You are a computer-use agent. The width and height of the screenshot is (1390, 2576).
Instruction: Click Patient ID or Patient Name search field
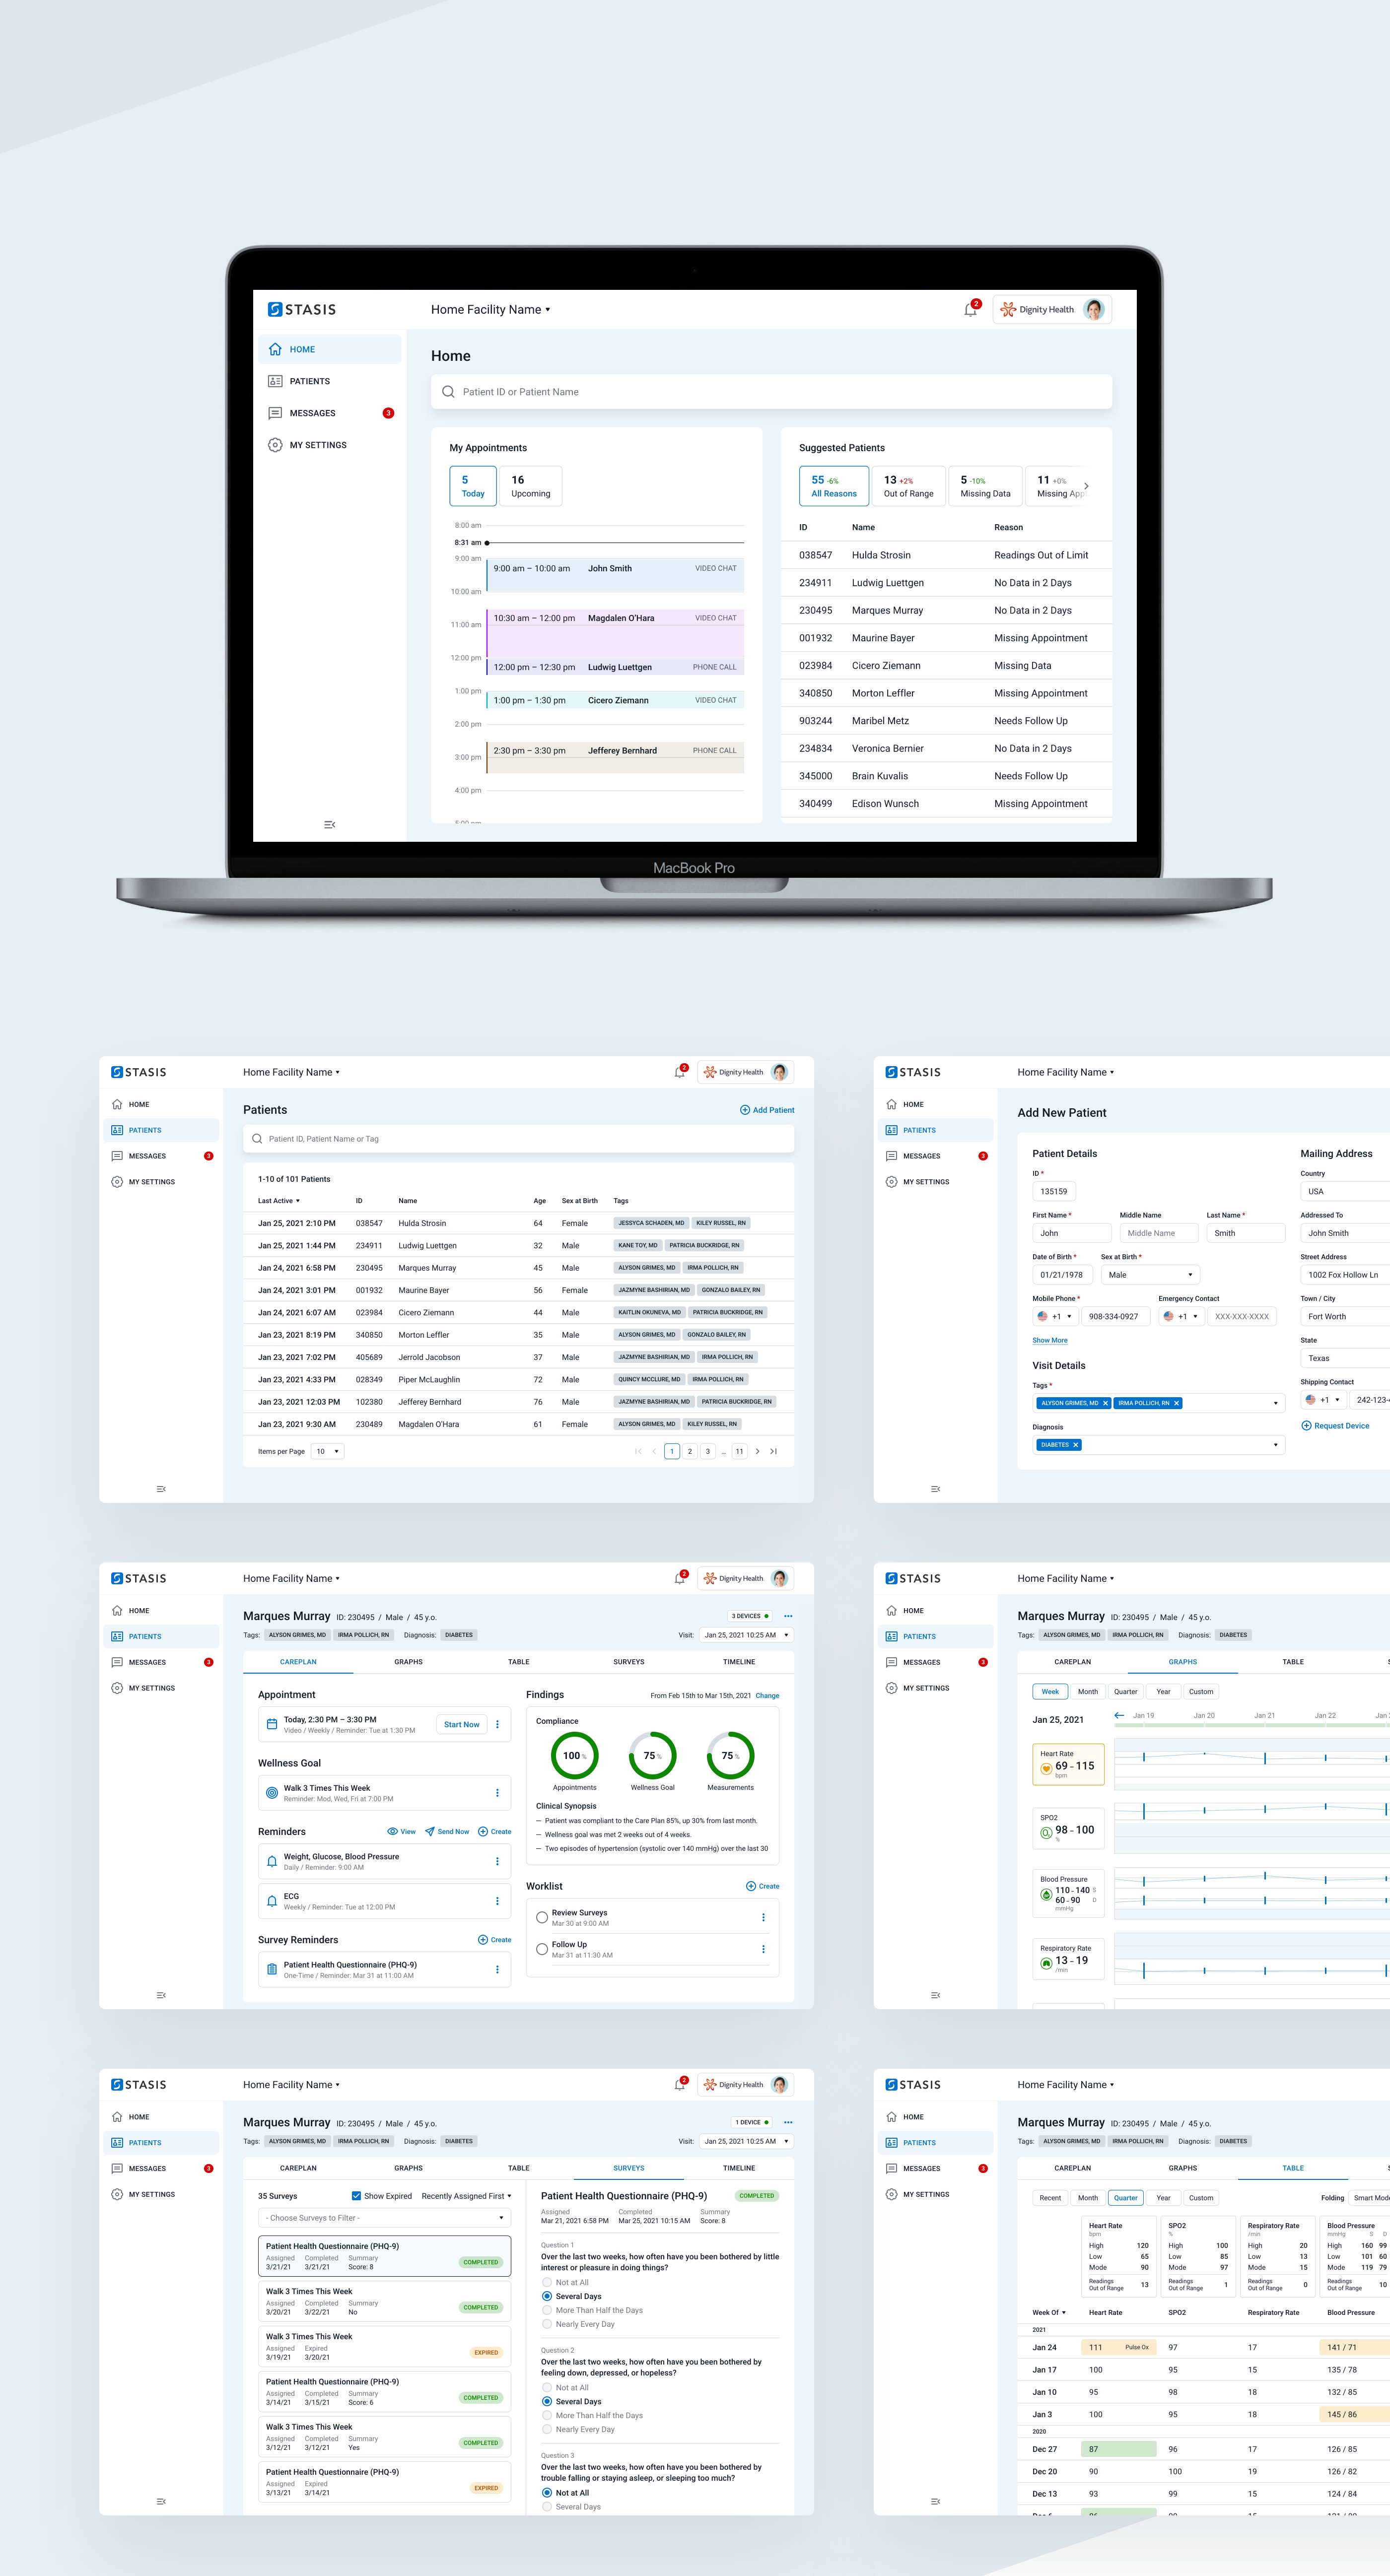[771, 392]
